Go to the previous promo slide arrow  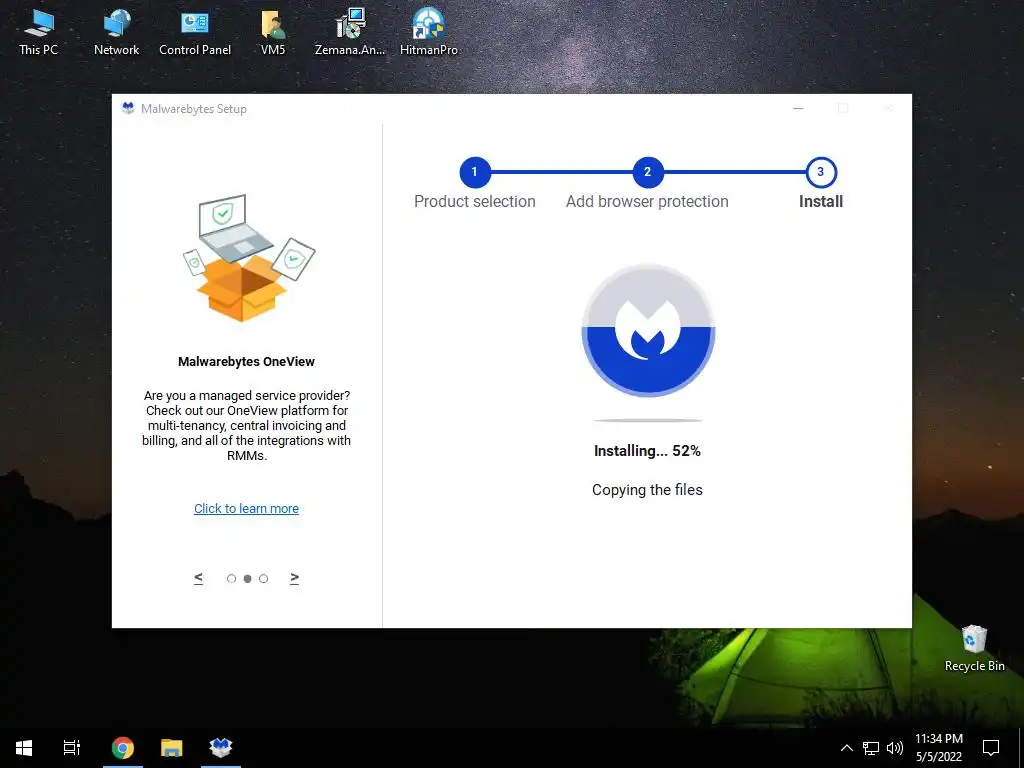point(199,578)
